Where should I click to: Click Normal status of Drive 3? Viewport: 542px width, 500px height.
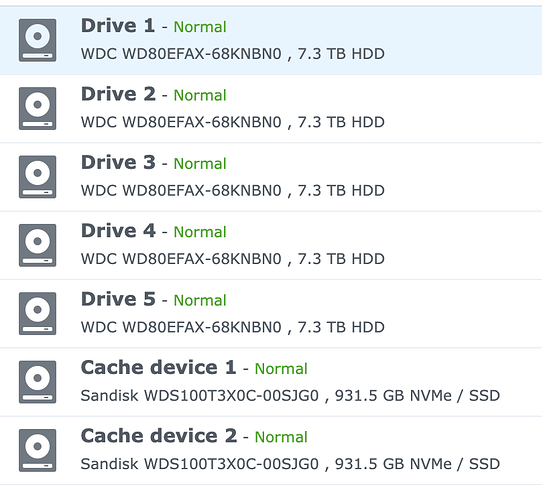(x=200, y=164)
